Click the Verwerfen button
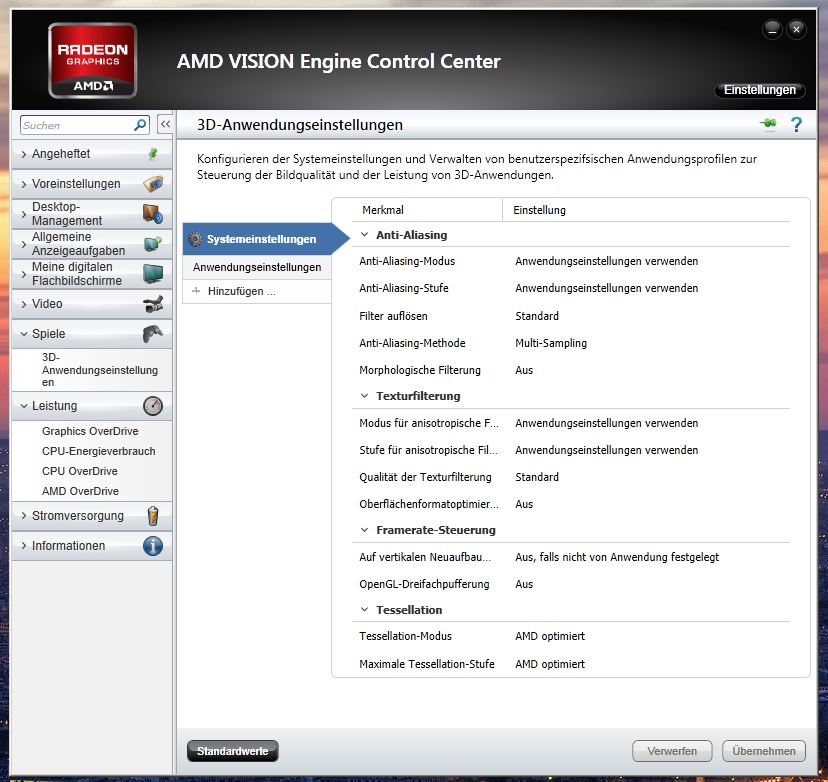 [672, 751]
